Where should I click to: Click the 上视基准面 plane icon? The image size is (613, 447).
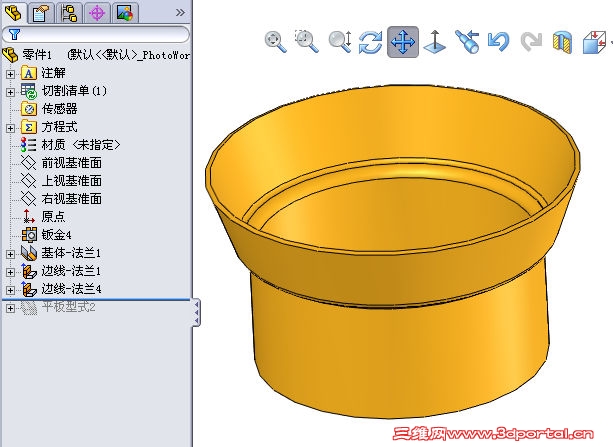pyautogui.click(x=29, y=181)
